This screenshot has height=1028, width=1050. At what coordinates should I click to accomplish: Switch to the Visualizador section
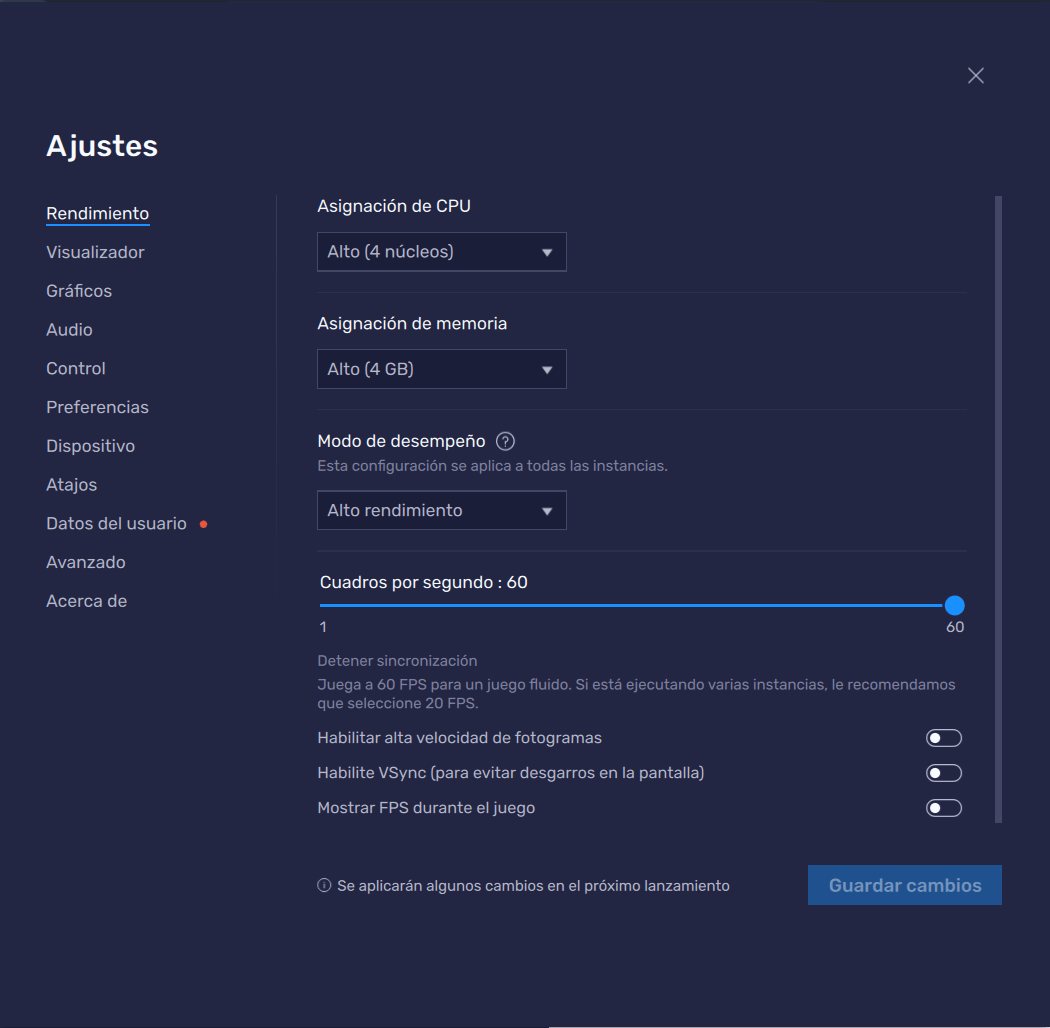[x=95, y=252]
